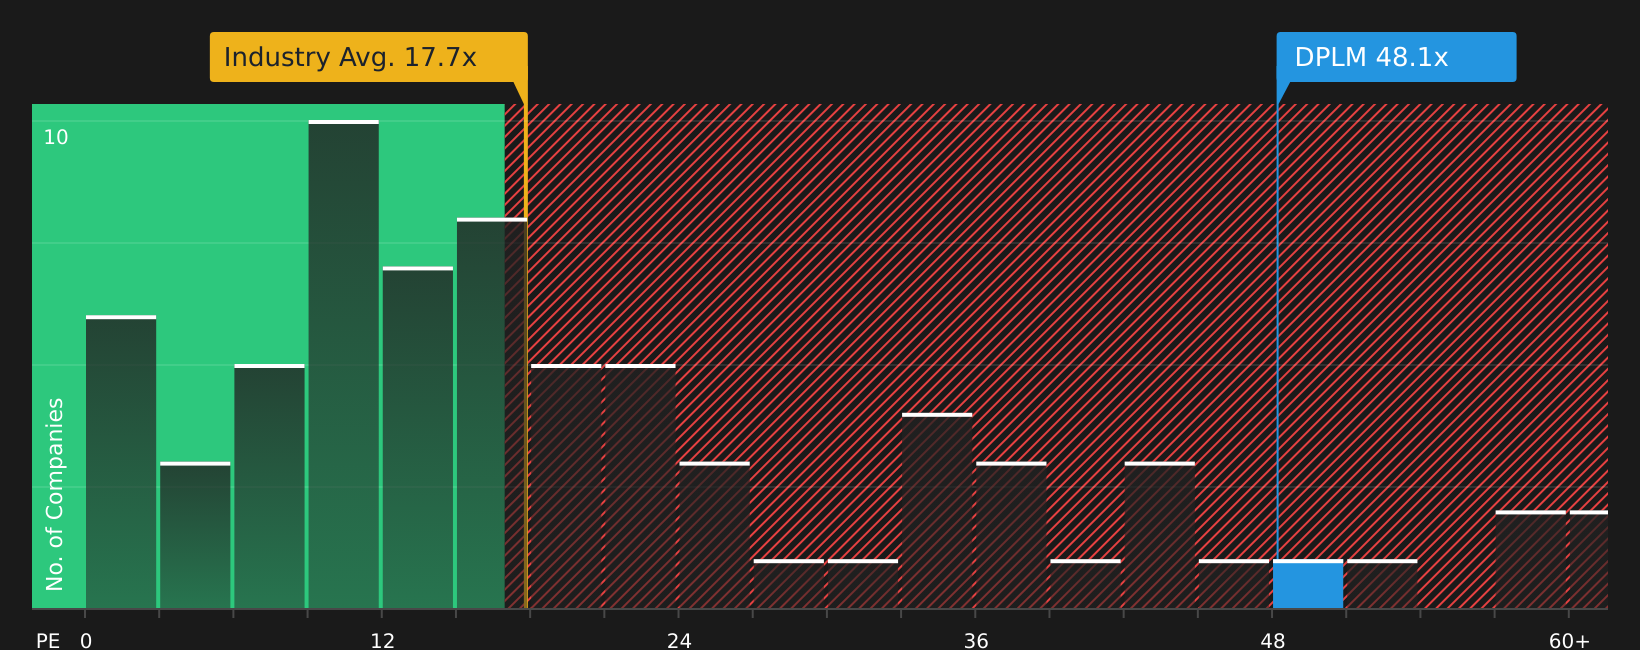Viewport: 1640px width, 650px height.
Task: Click the 'PE' axis title
Action: [48, 641]
